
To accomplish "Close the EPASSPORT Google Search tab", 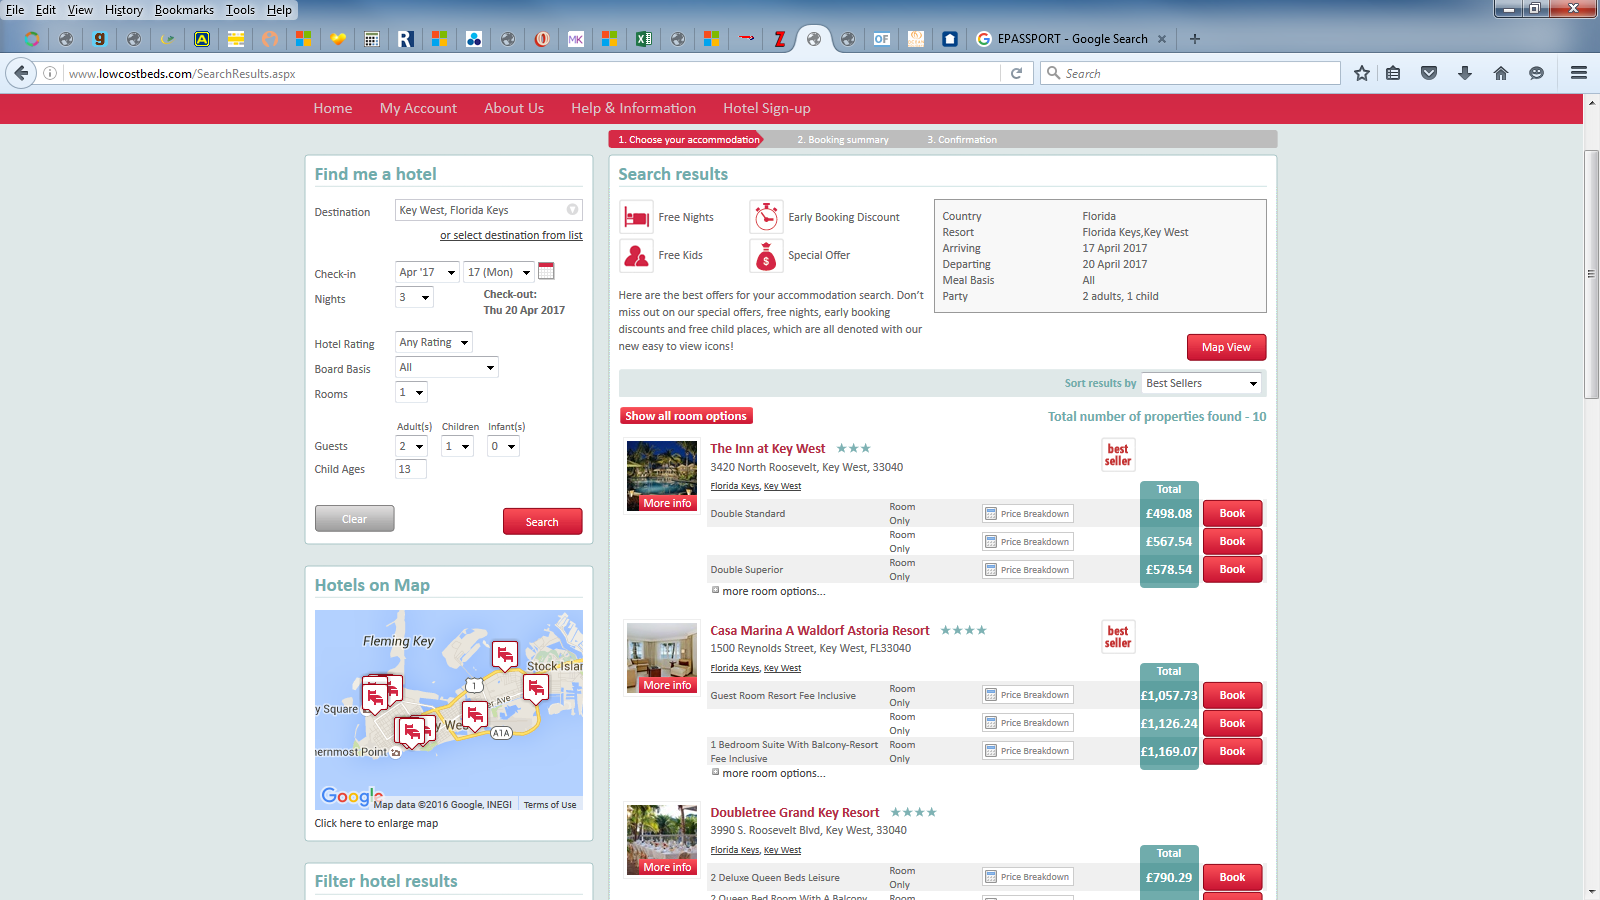I will pyautogui.click(x=1162, y=39).
